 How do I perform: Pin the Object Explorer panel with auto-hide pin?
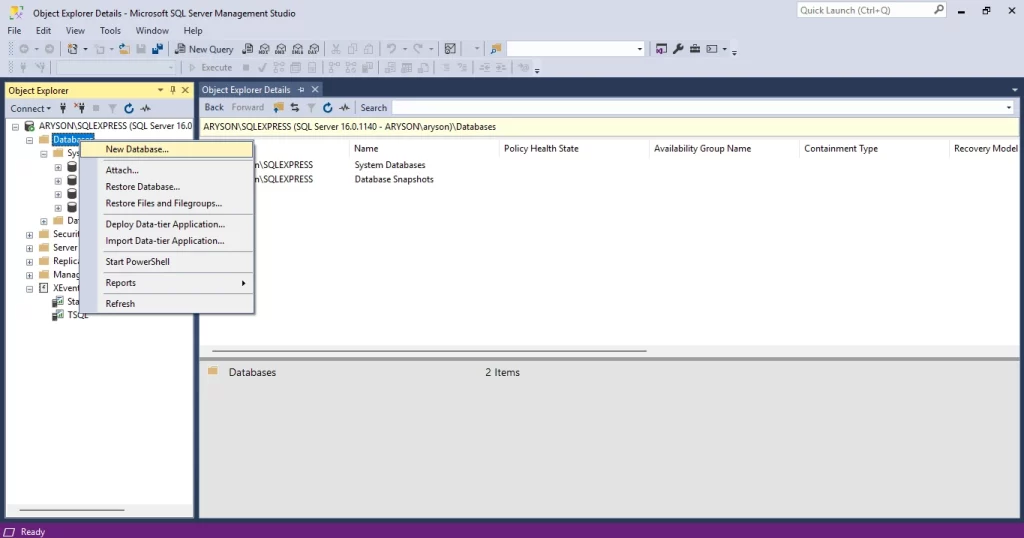[173, 90]
